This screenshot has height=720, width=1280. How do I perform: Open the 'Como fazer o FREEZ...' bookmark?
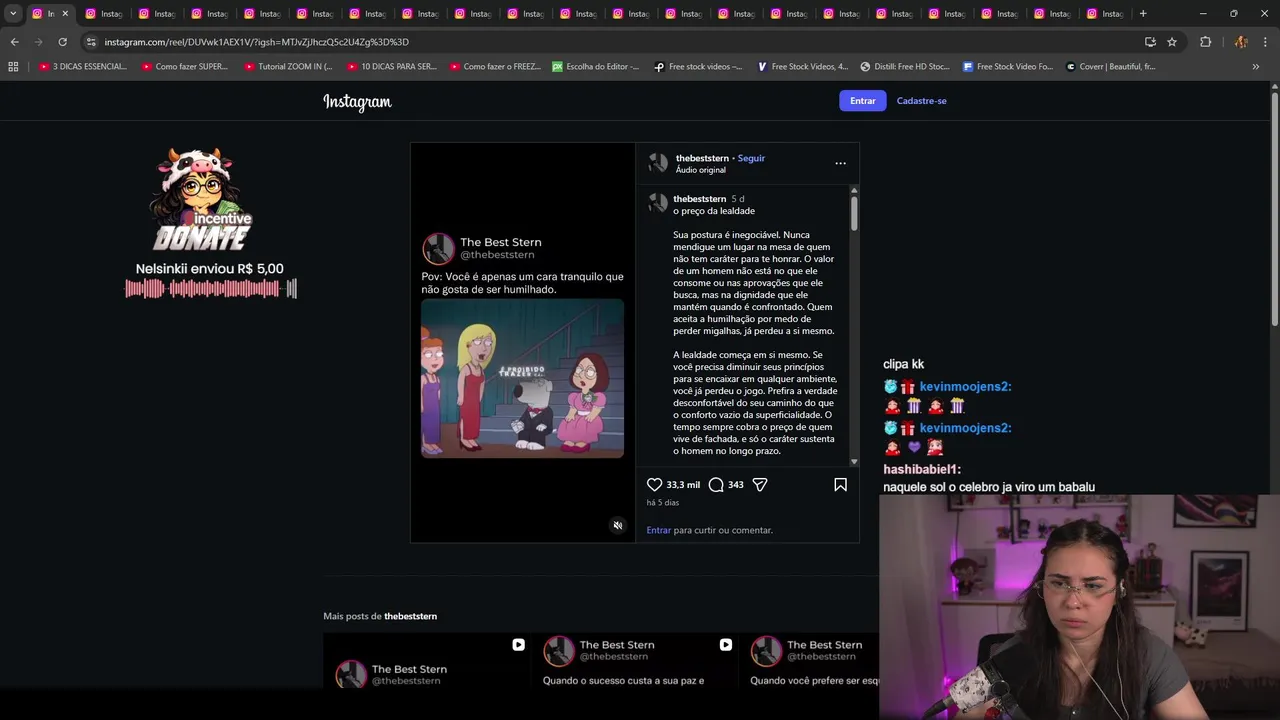tap(494, 67)
